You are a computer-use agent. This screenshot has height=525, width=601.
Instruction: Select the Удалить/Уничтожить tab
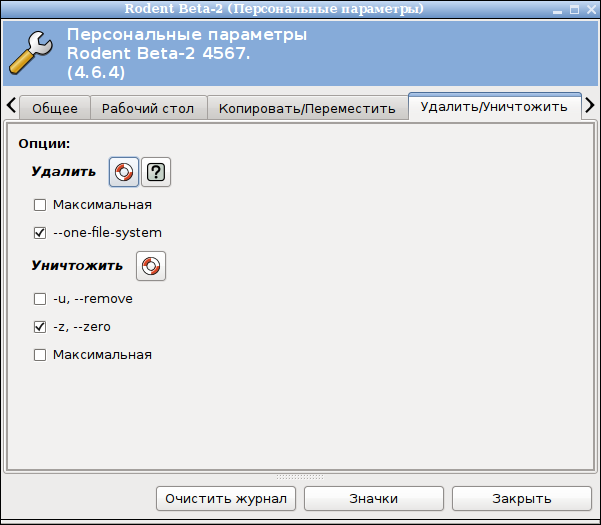point(494,107)
